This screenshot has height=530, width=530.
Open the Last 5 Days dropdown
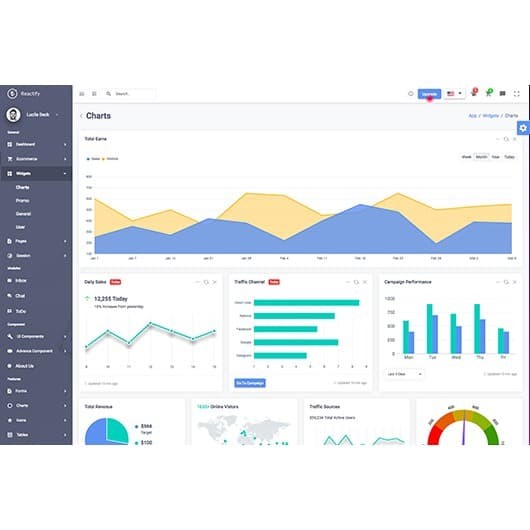click(x=404, y=374)
